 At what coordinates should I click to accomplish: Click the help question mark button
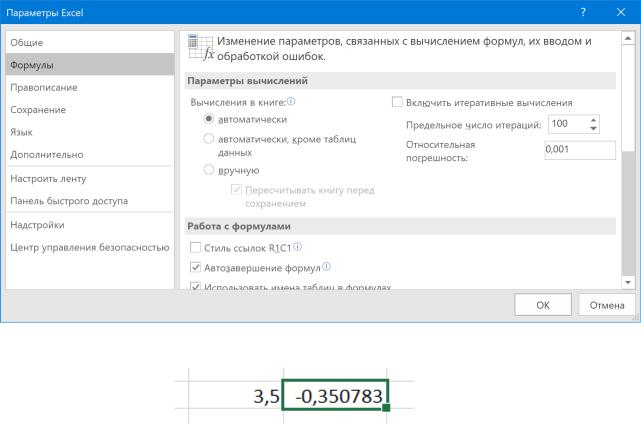point(583,12)
